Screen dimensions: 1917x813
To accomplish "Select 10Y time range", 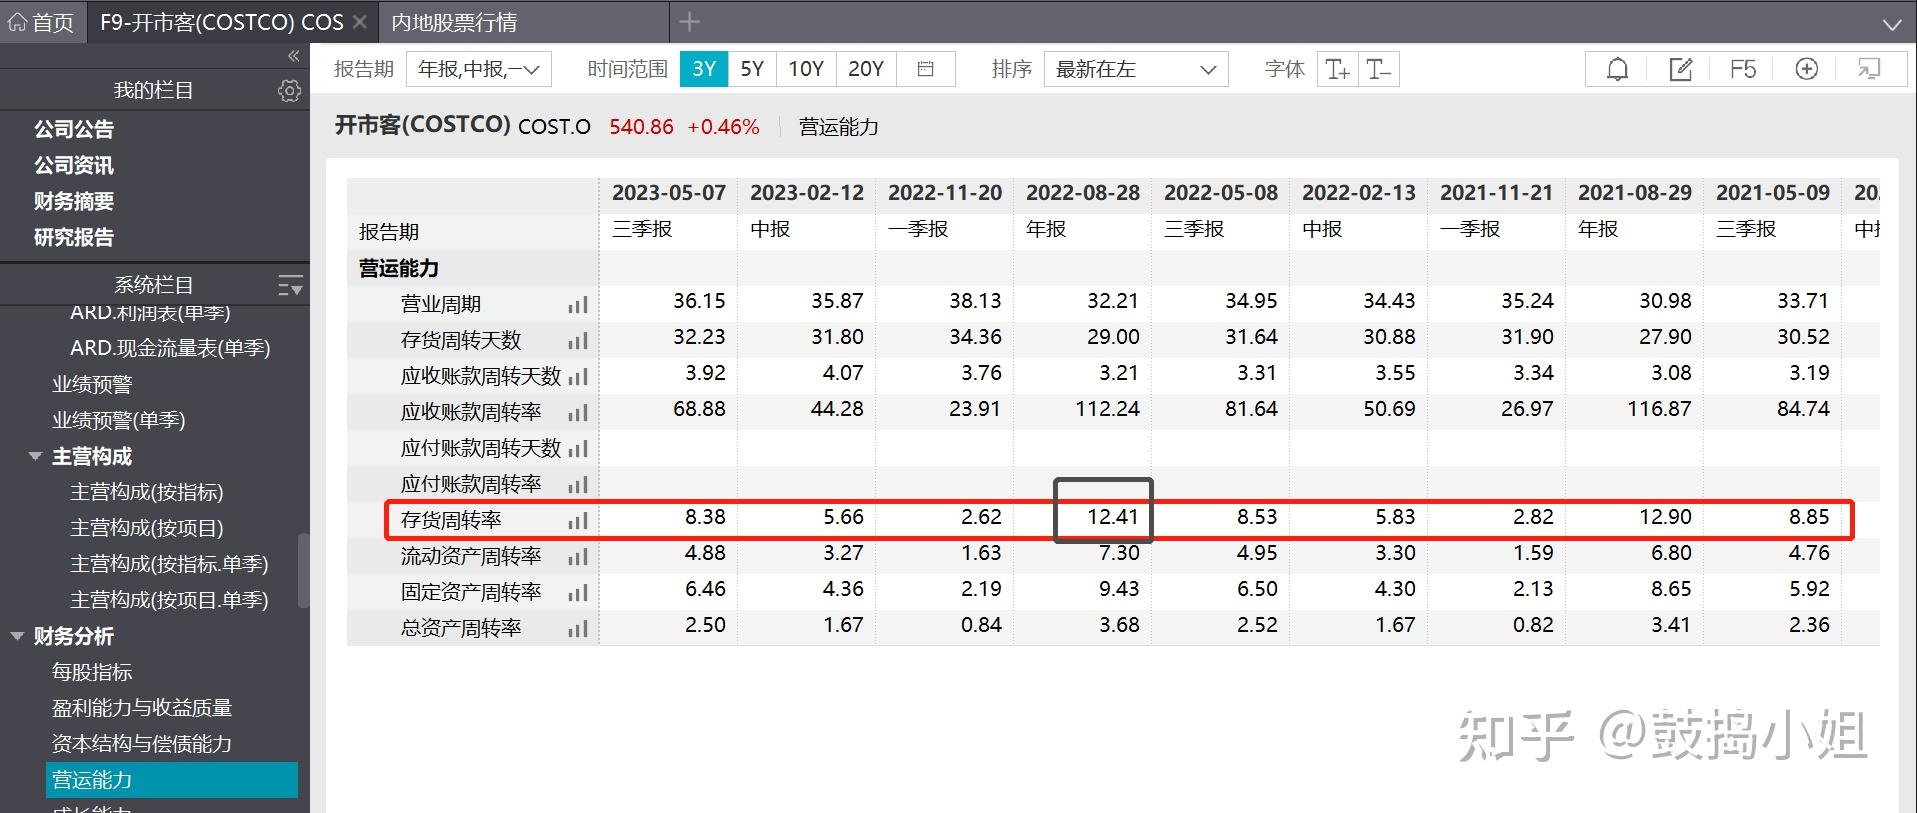I will (806, 69).
